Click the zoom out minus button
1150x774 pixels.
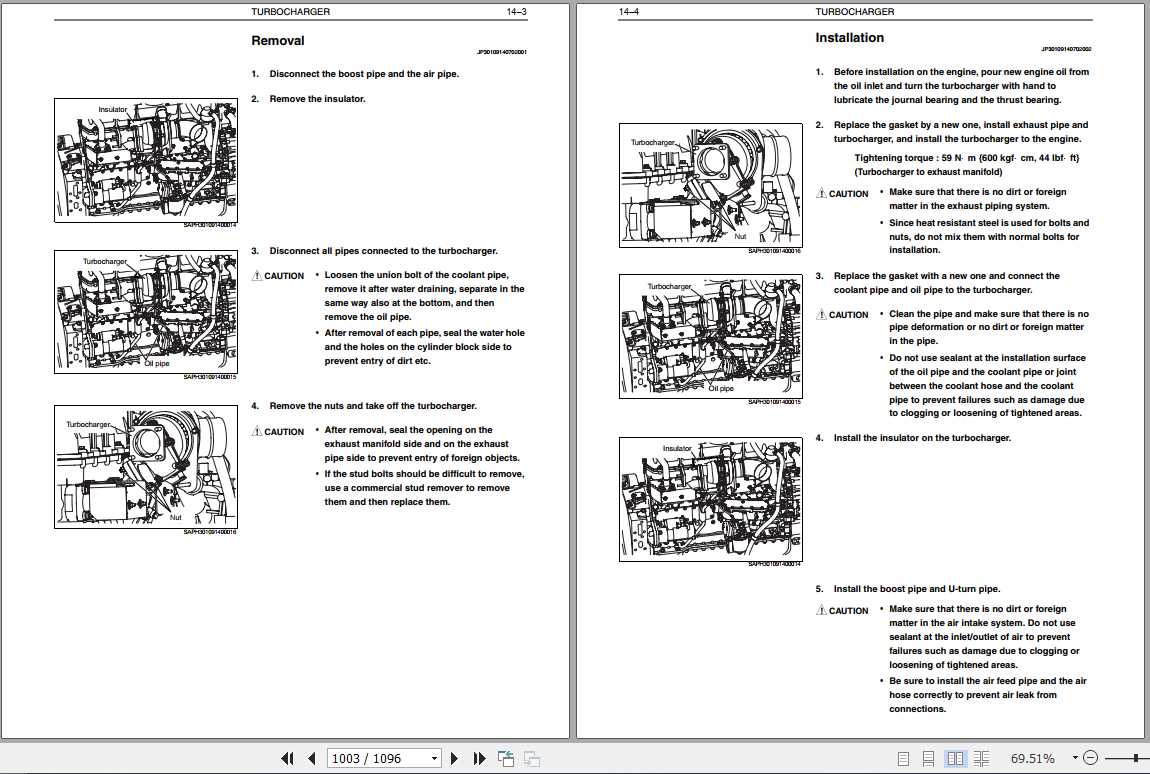pyautogui.click(x=1090, y=759)
